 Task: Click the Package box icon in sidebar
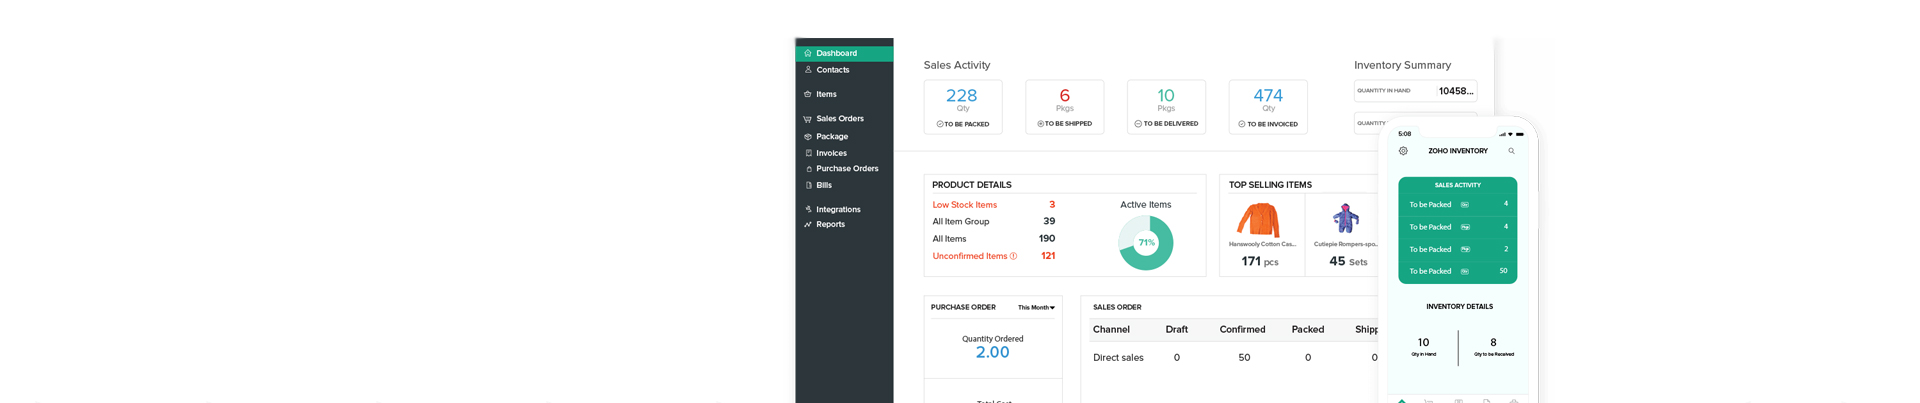(x=808, y=137)
